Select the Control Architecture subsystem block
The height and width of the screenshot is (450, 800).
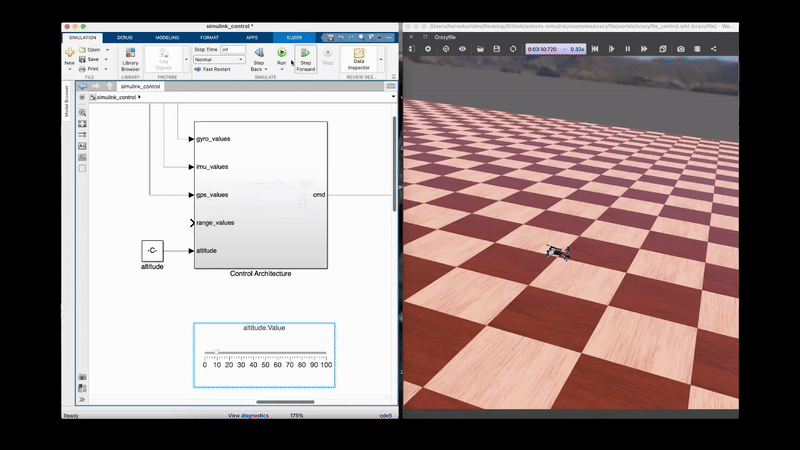[261, 195]
